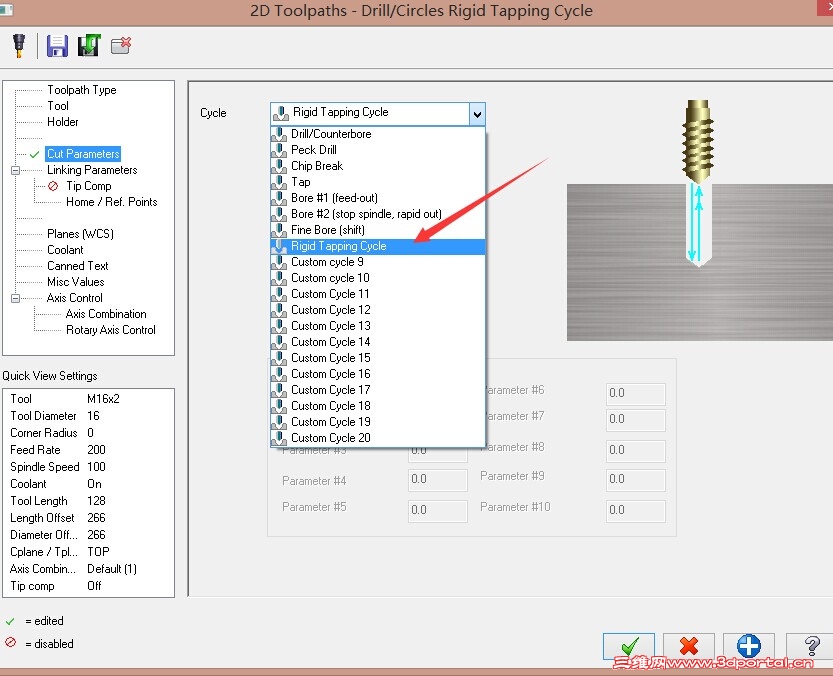Click the red X cancel button

[688, 646]
